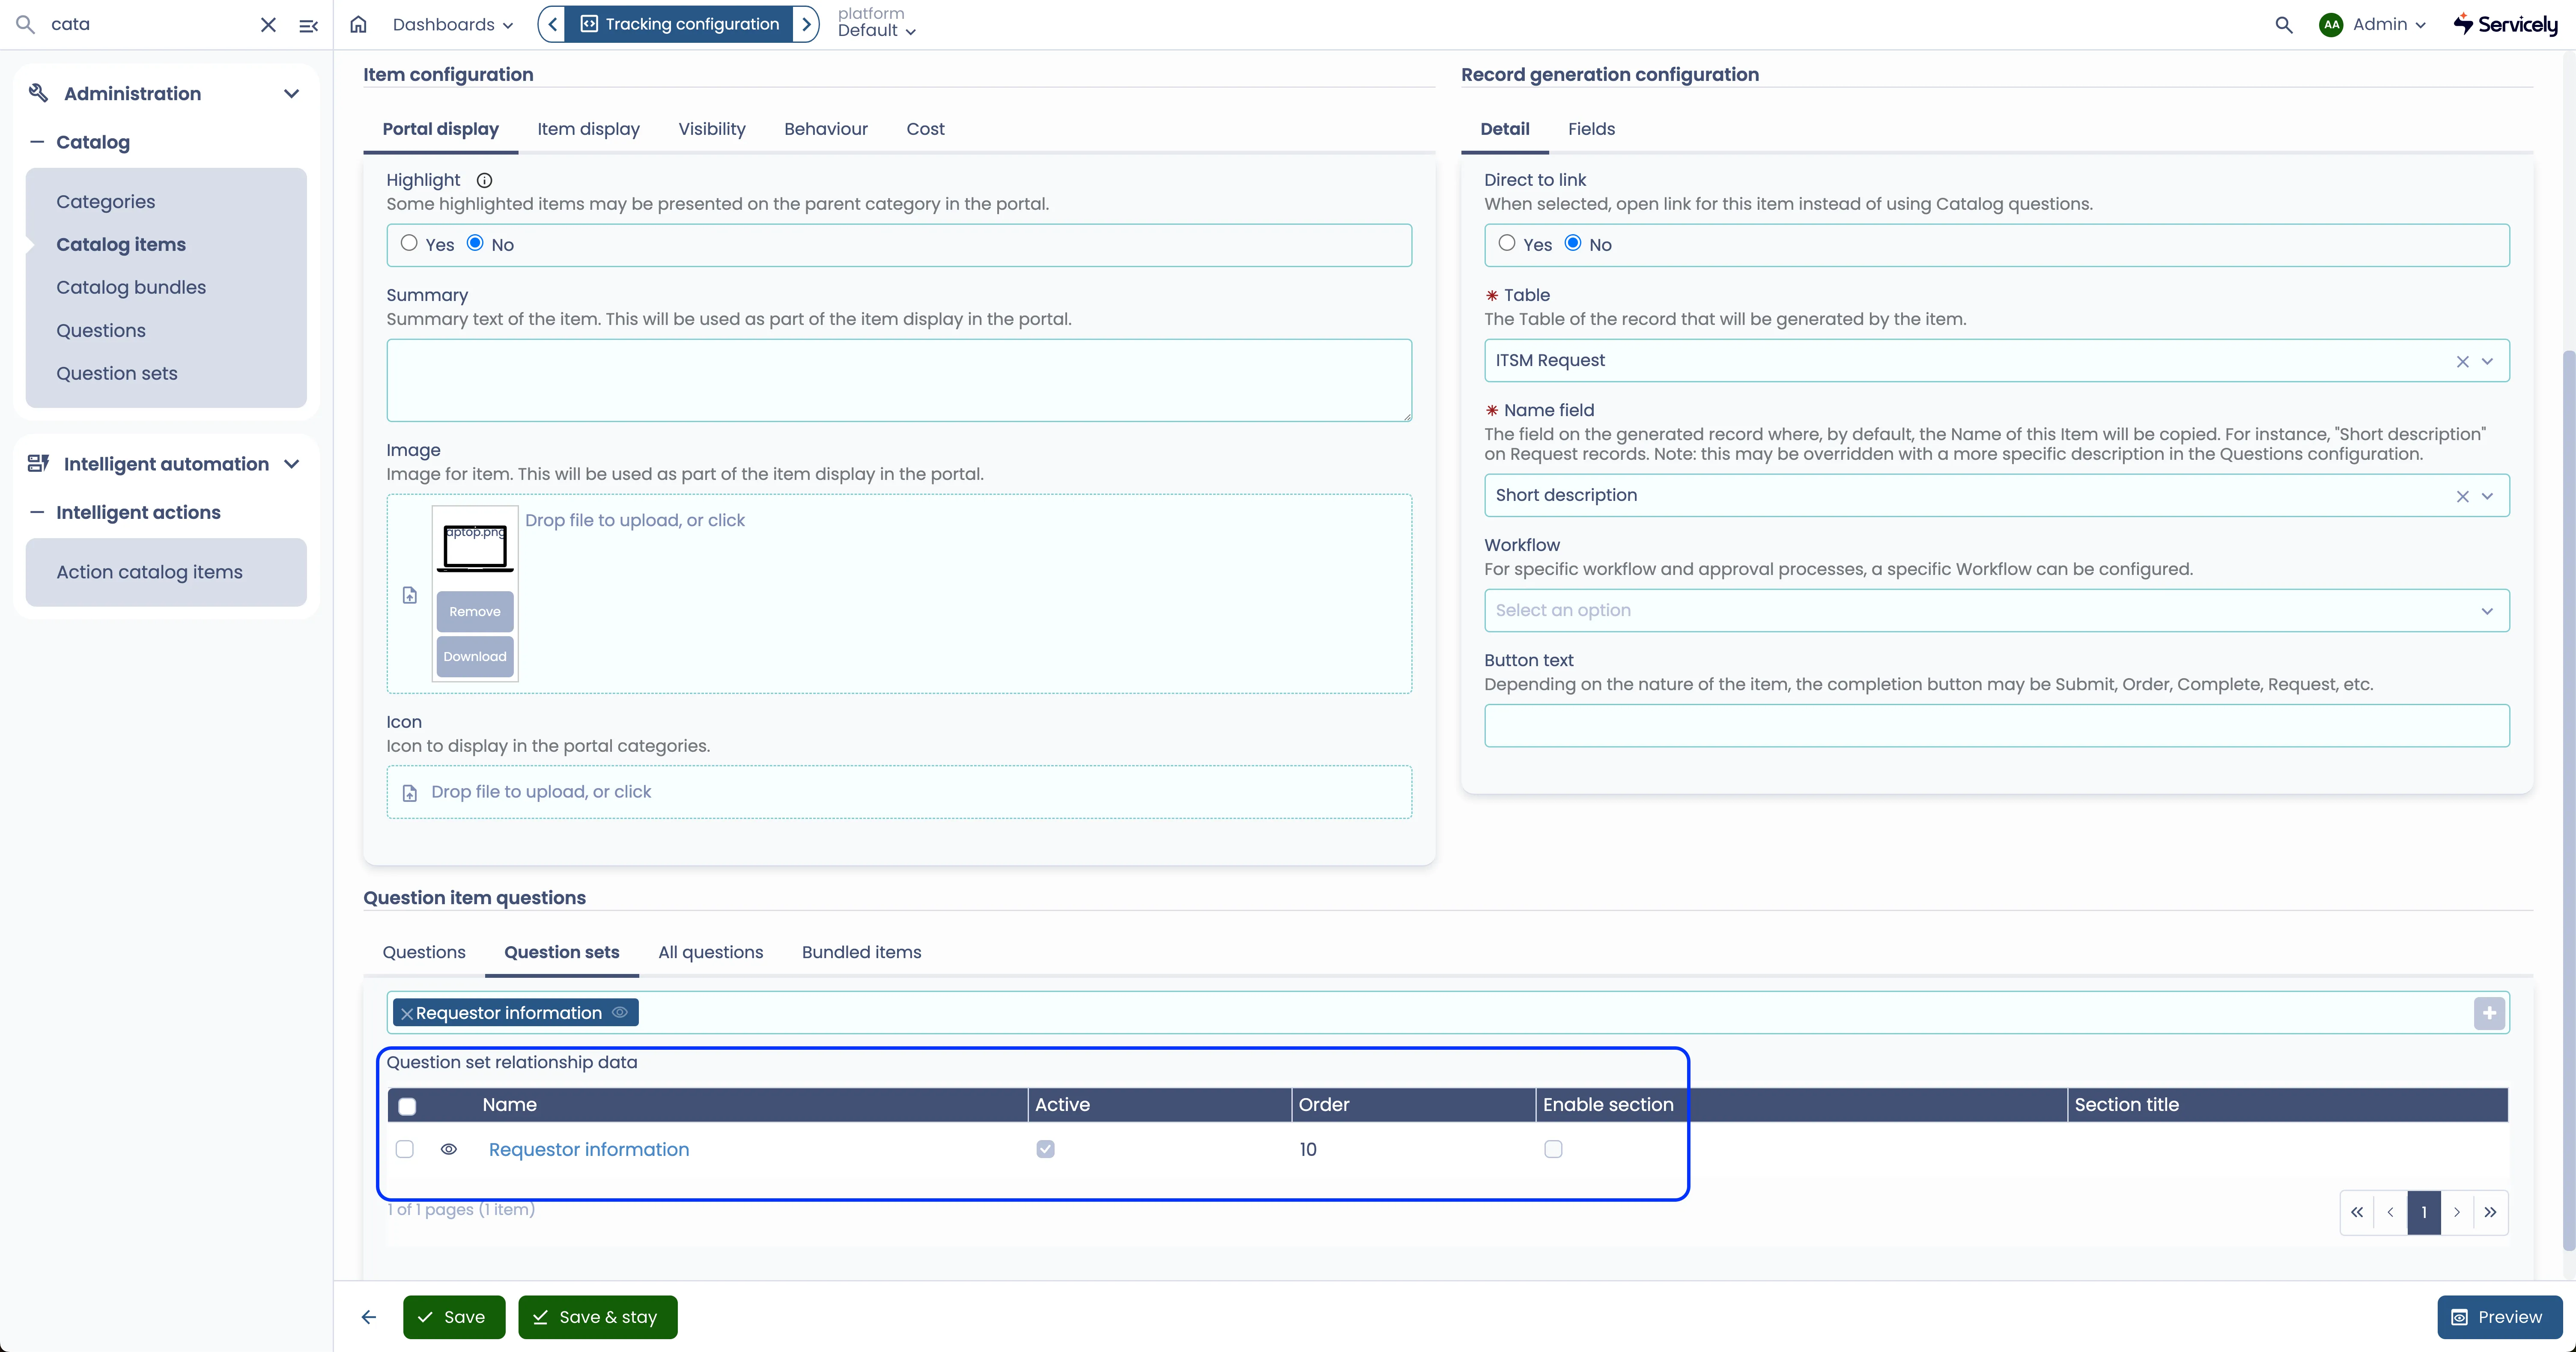Open the Table dropdown
This screenshot has height=1352, width=2576.
pyautogui.click(x=2487, y=361)
